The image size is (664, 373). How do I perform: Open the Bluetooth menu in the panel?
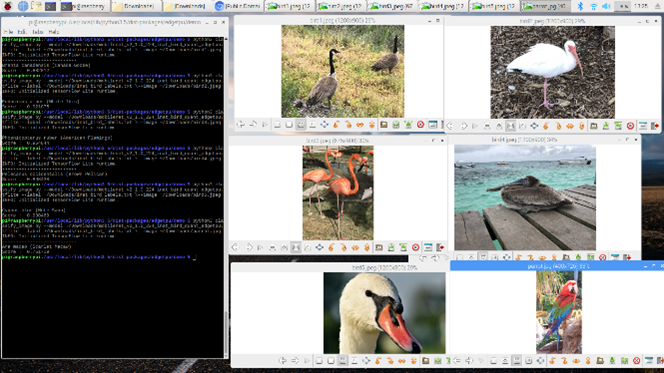click(581, 6)
